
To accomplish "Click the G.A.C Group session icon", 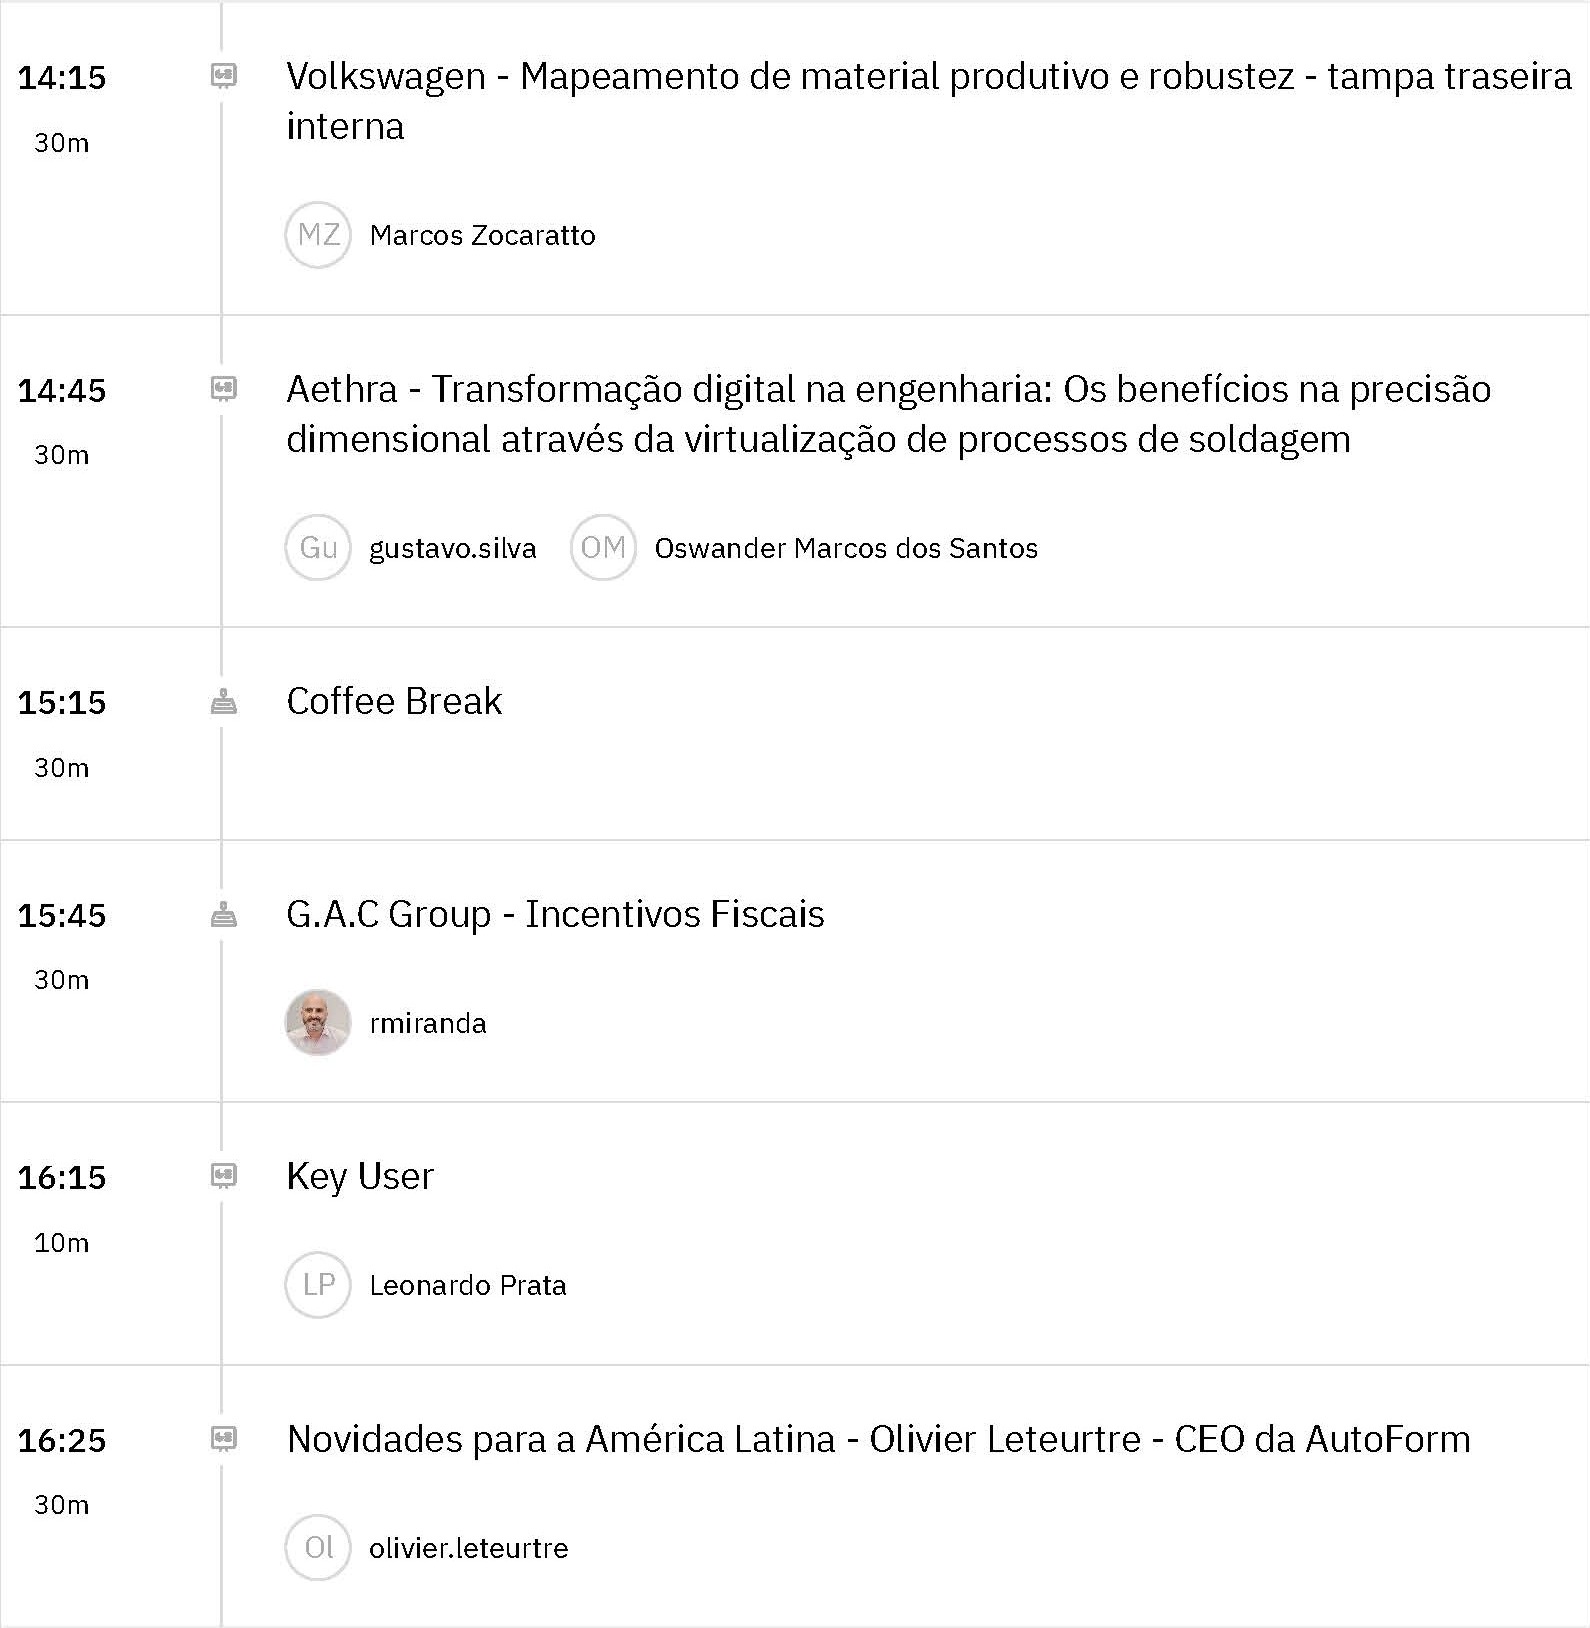I will 224,914.
